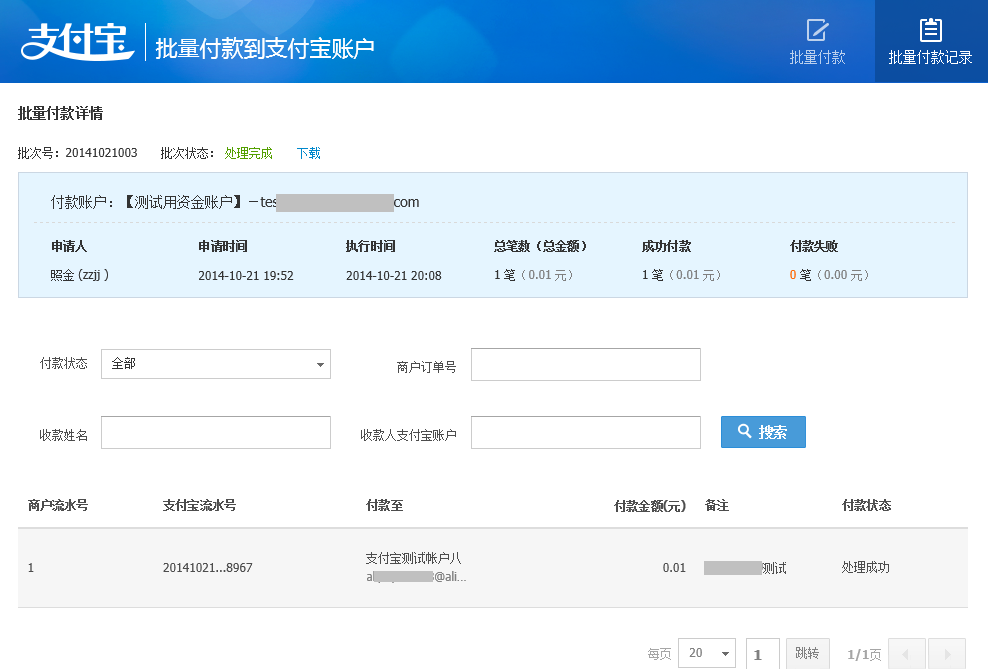Click failed count 0 笔 (0.00 元)
The image size is (988, 669).
[830, 275]
